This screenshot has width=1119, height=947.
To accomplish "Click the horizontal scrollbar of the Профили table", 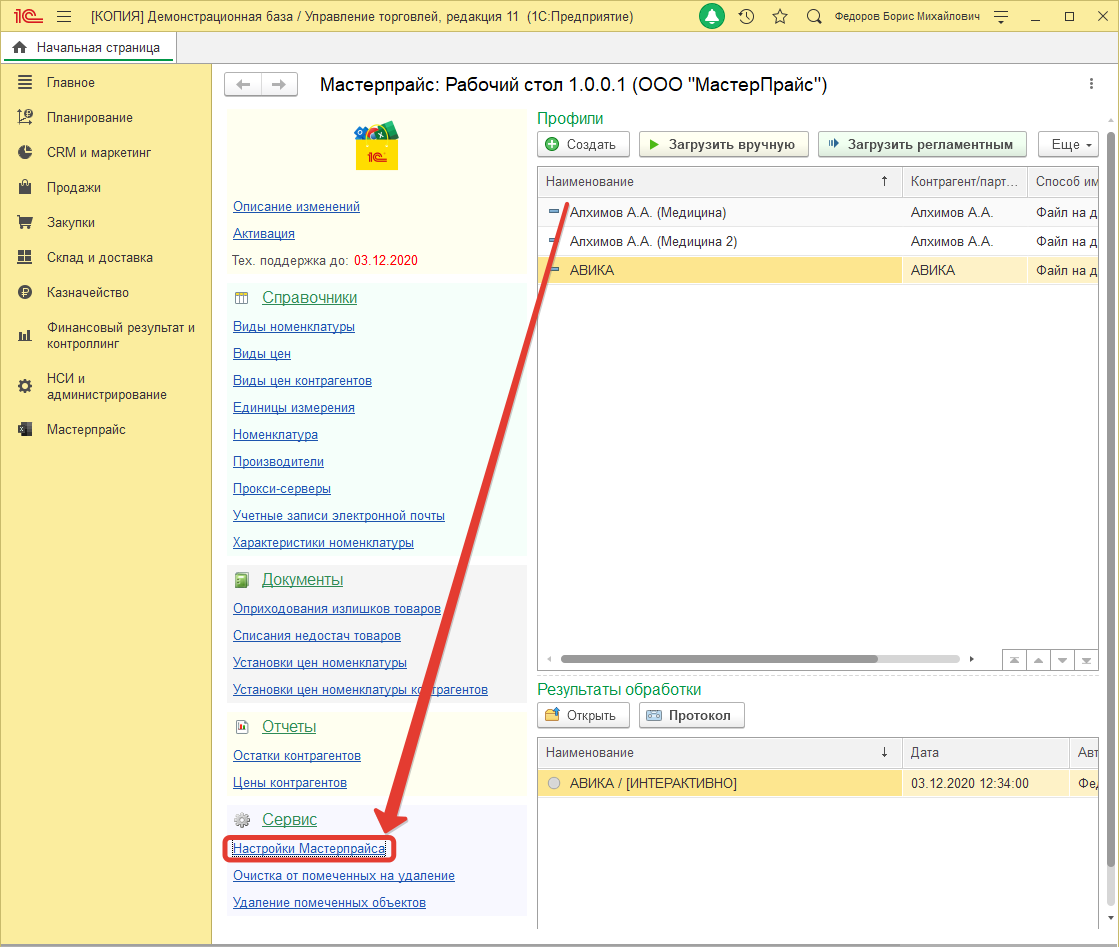I will pyautogui.click(x=718, y=659).
